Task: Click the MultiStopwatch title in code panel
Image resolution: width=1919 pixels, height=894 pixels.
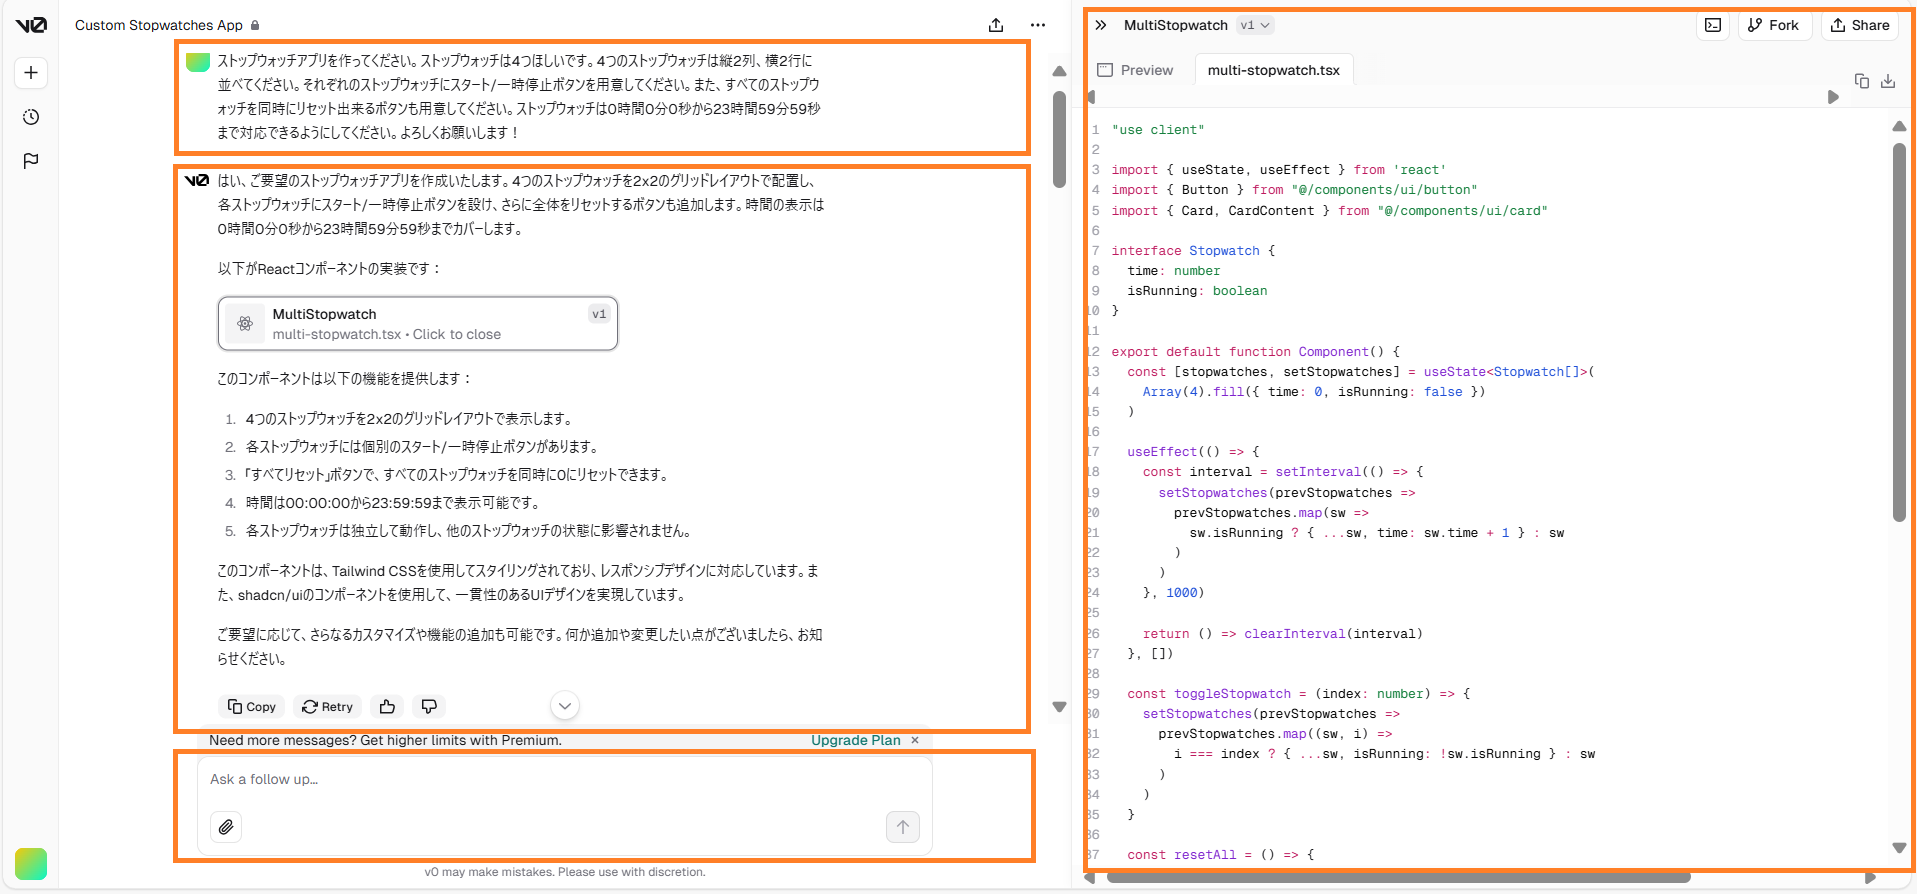Action: [x=1175, y=25]
